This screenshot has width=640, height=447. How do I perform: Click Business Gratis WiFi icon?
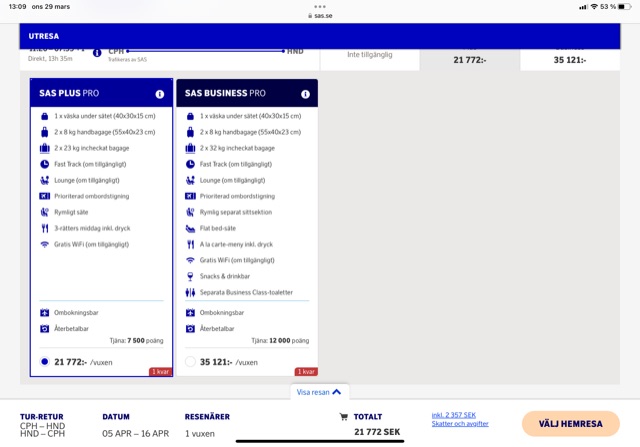190,260
